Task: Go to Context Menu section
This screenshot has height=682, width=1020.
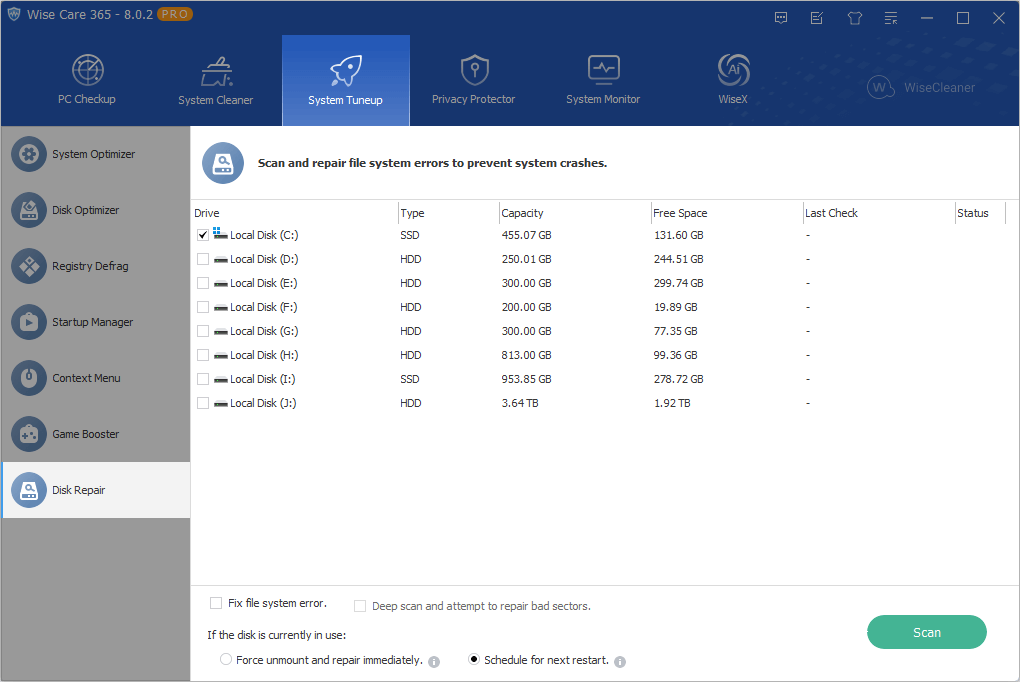Action: coord(96,378)
